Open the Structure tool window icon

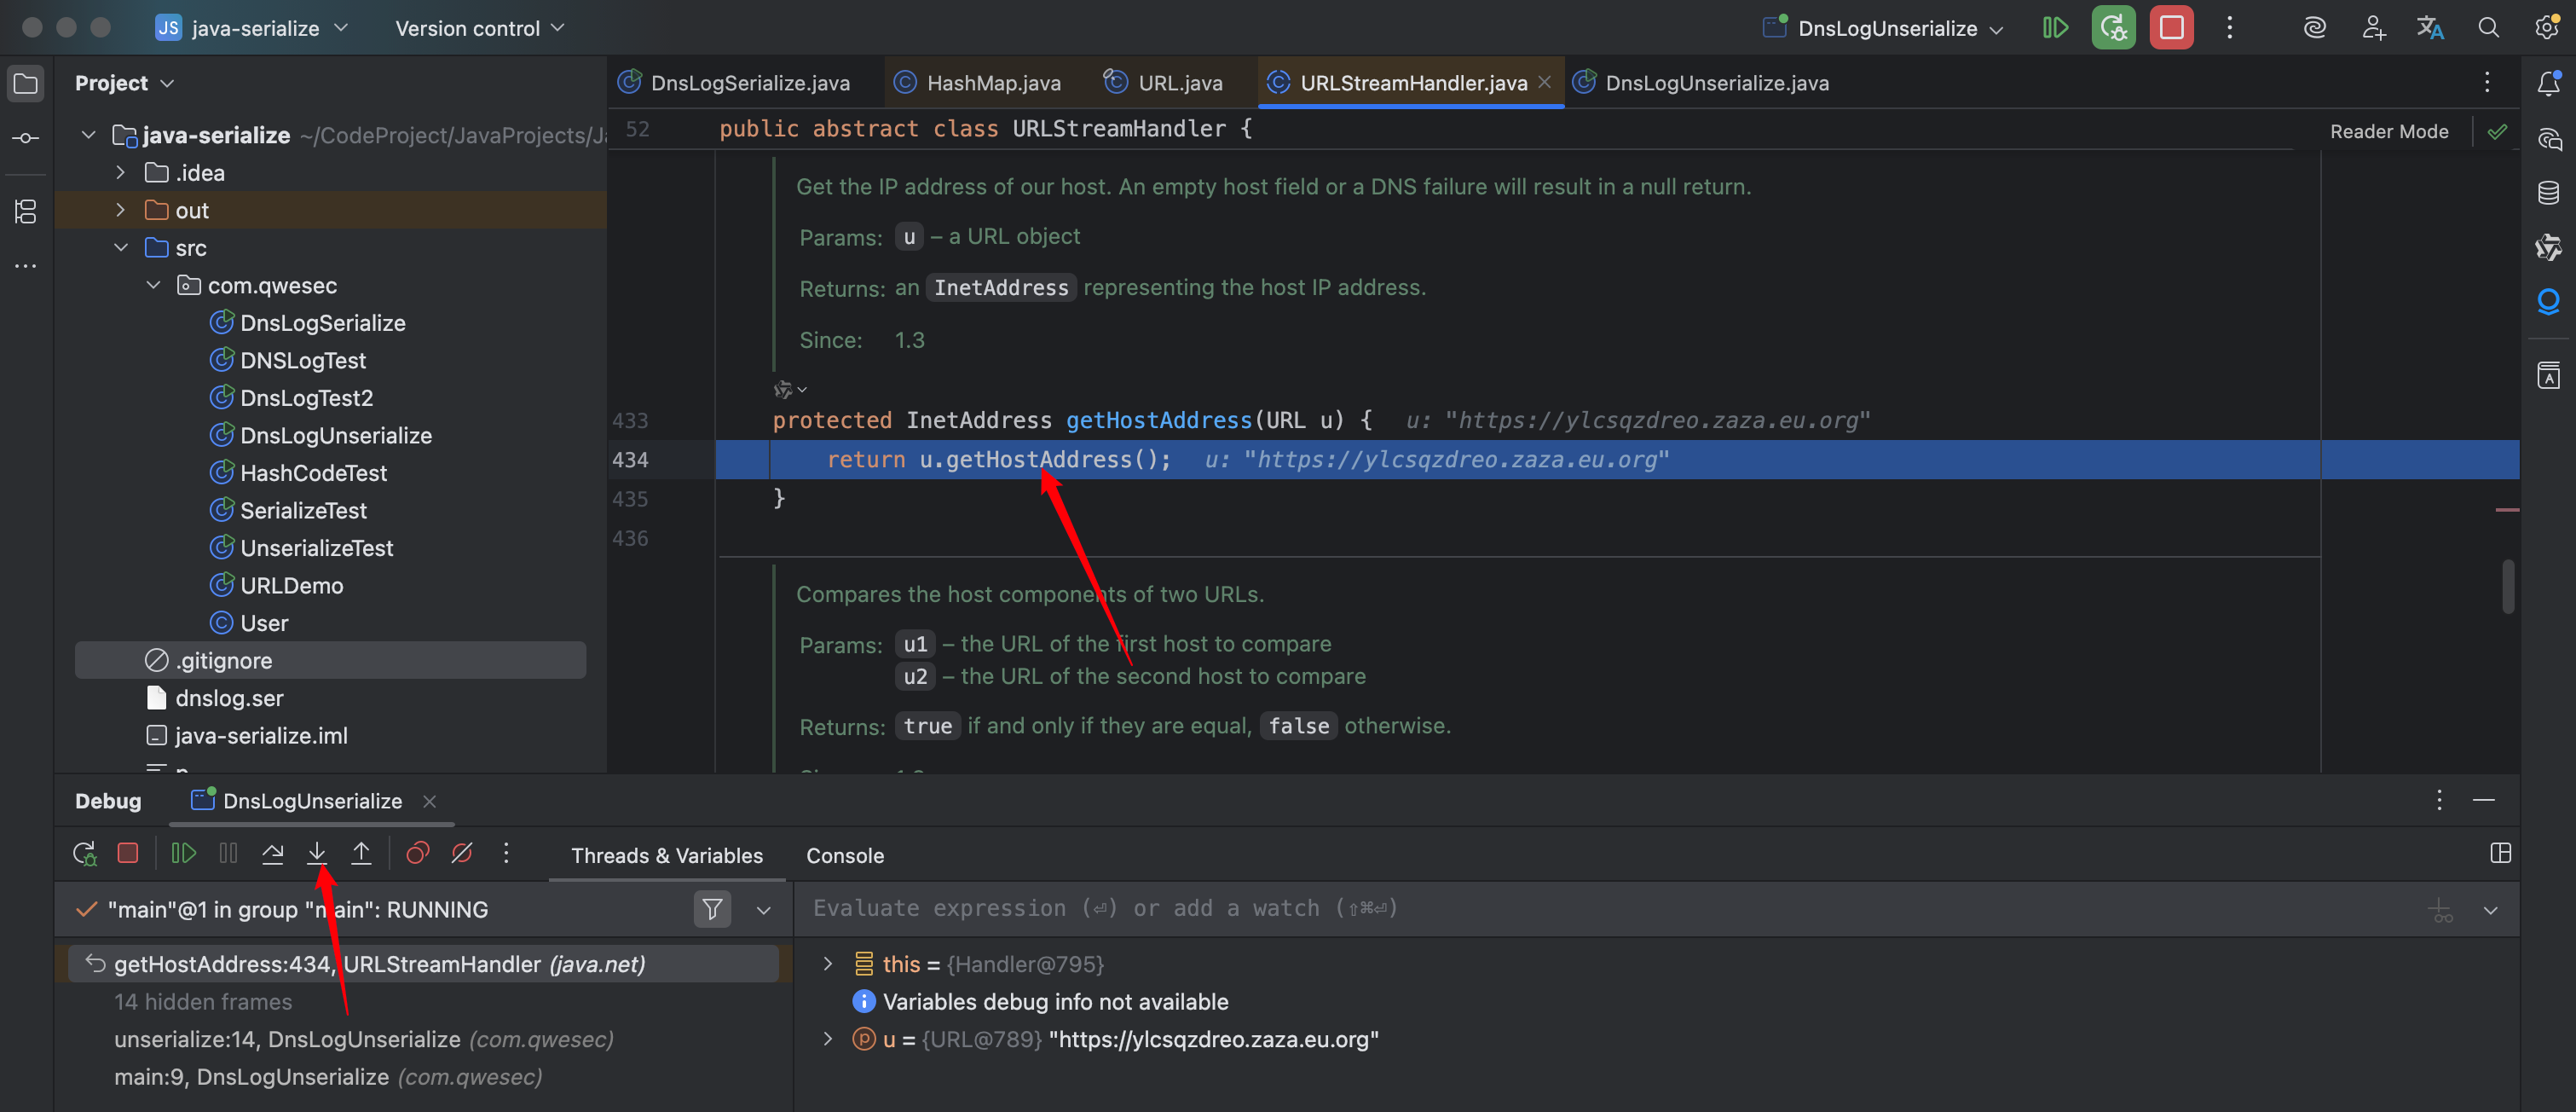26,211
